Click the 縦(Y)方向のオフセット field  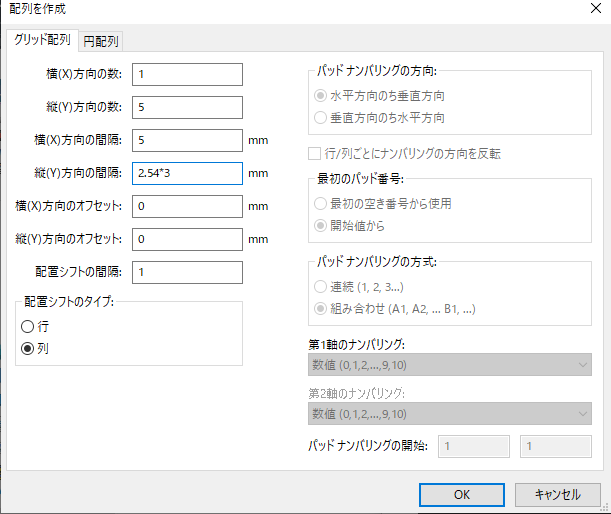coord(187,239)
